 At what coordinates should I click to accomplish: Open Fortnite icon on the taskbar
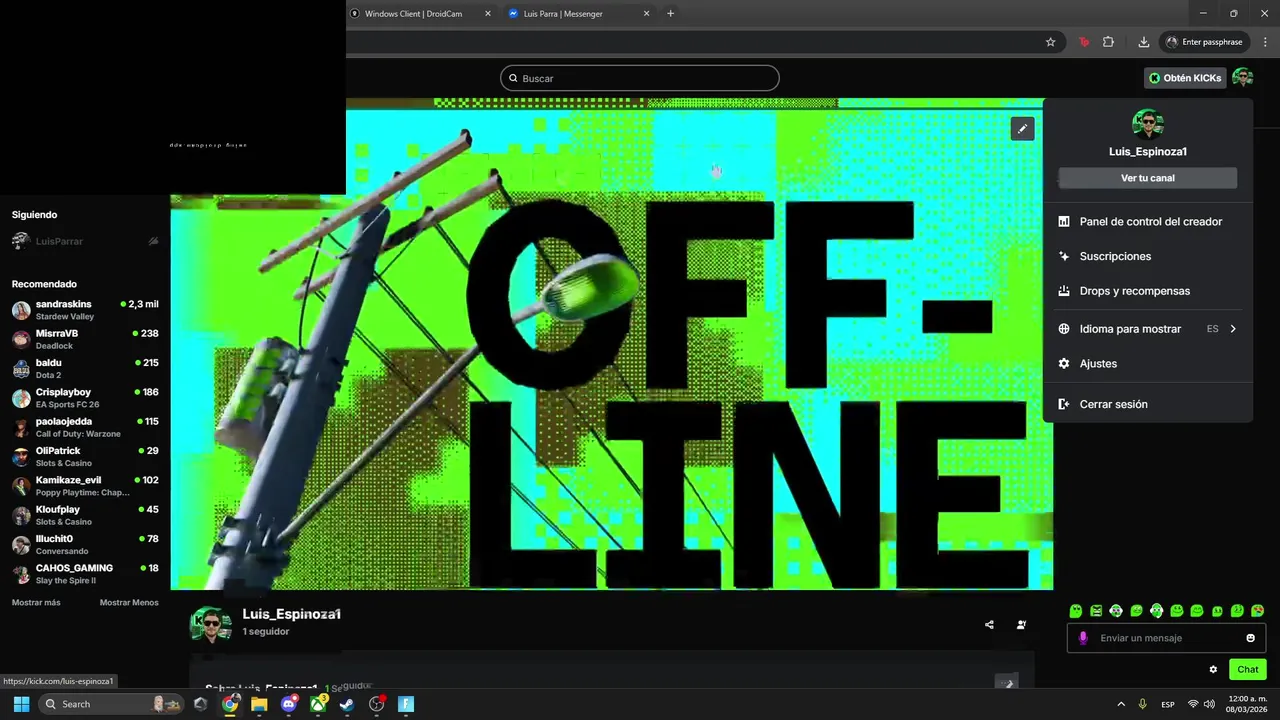(x=406, y=704)
